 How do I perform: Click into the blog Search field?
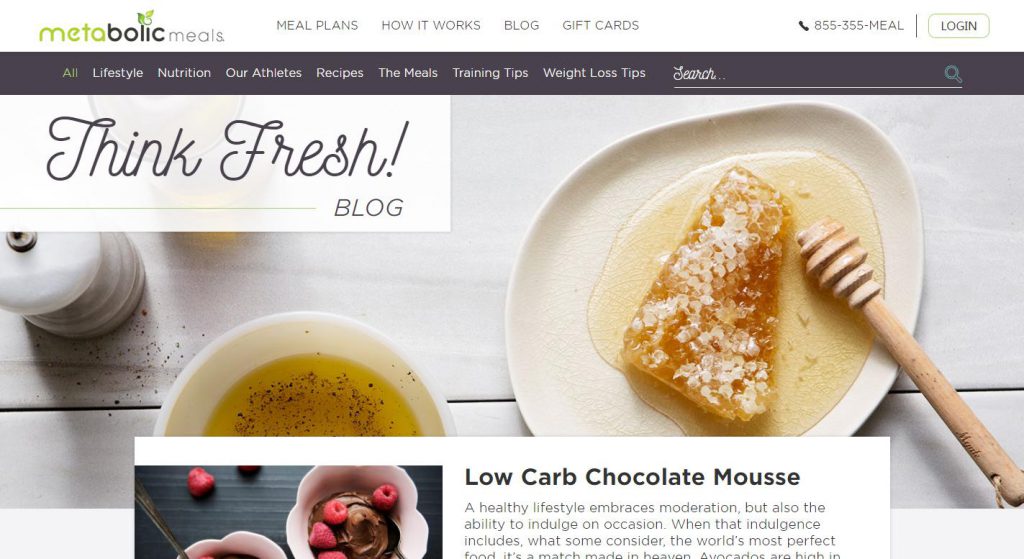pyautogui.click(x=807, y=74)
